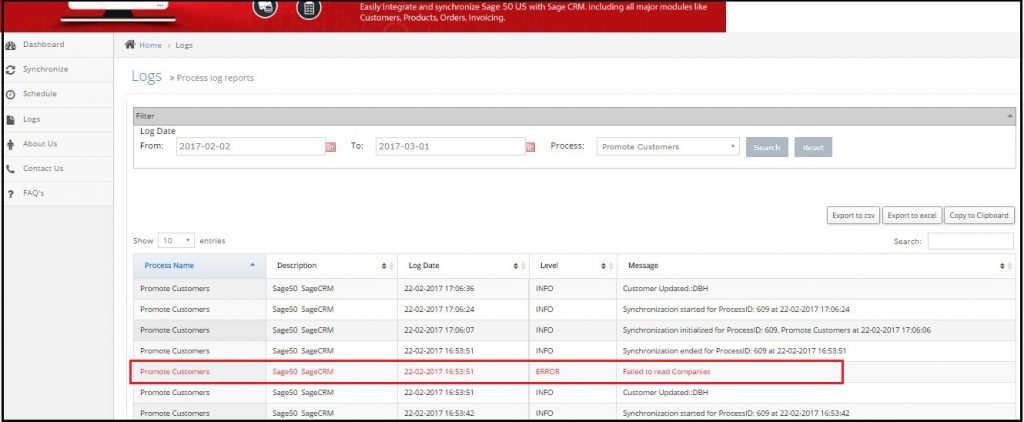Click Export to excel button
This screenshot has width=1024, height=422.
pyautogui.click(x=912, y=216)
